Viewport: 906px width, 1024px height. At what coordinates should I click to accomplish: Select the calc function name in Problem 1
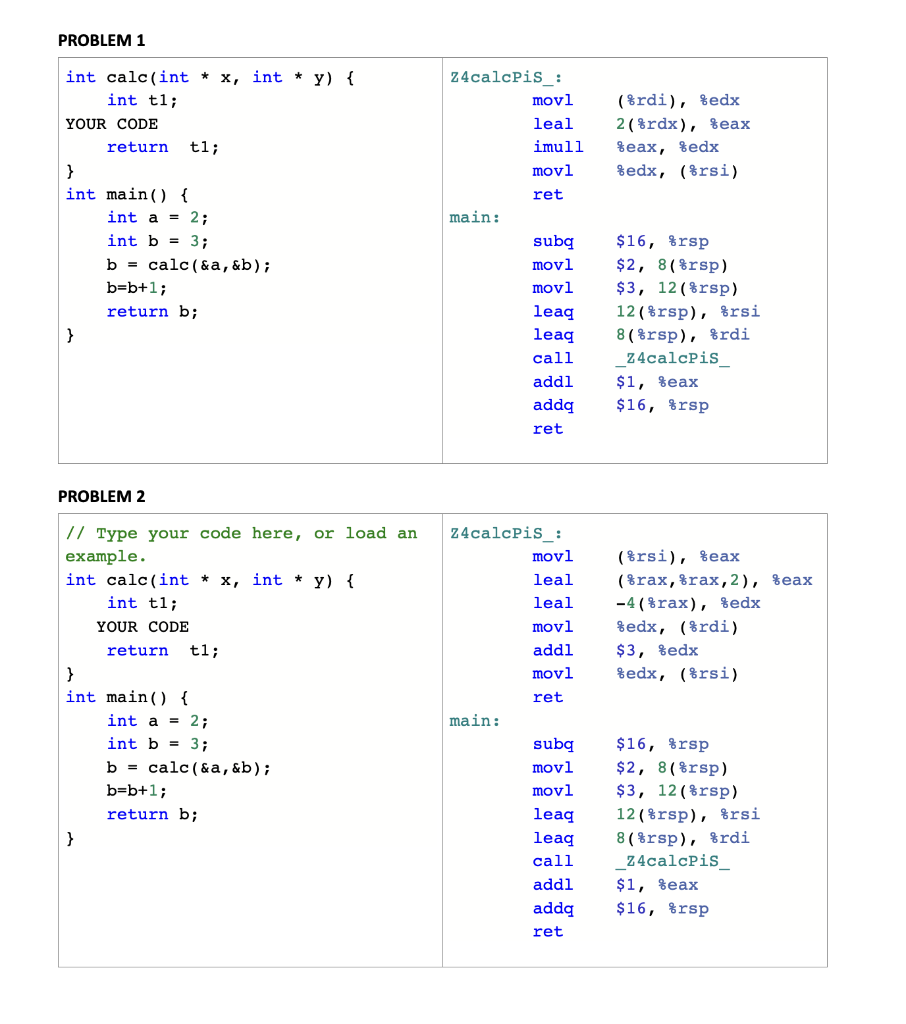pos(127,77)
